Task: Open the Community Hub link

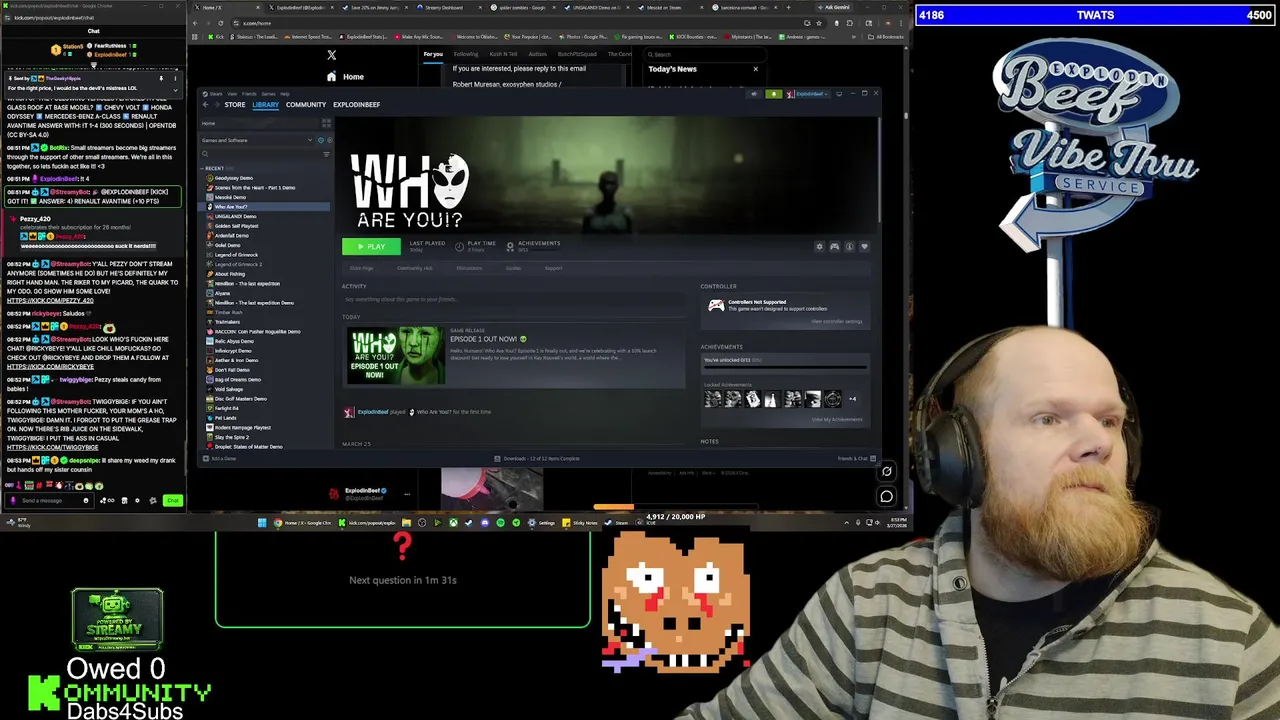Action: 415,268
